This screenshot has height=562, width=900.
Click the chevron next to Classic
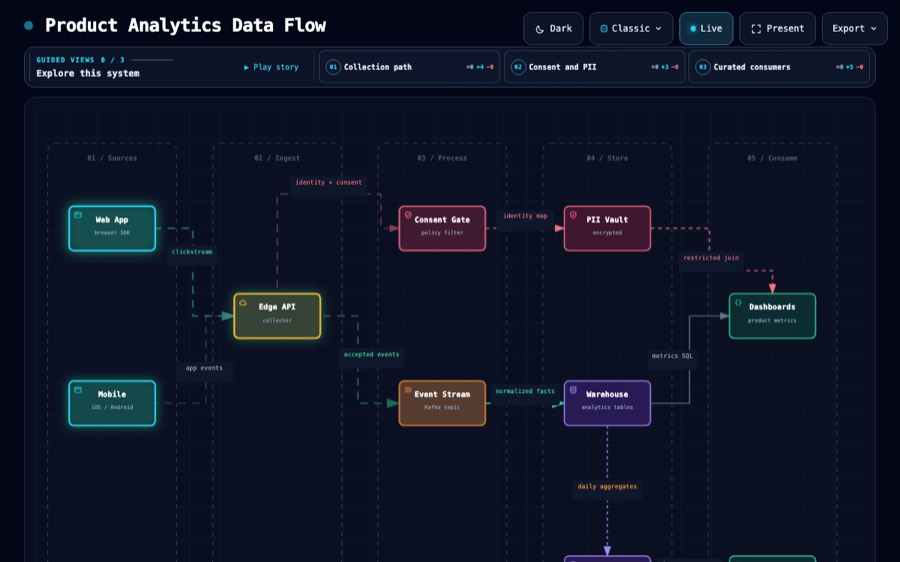[x=658, y=29]
